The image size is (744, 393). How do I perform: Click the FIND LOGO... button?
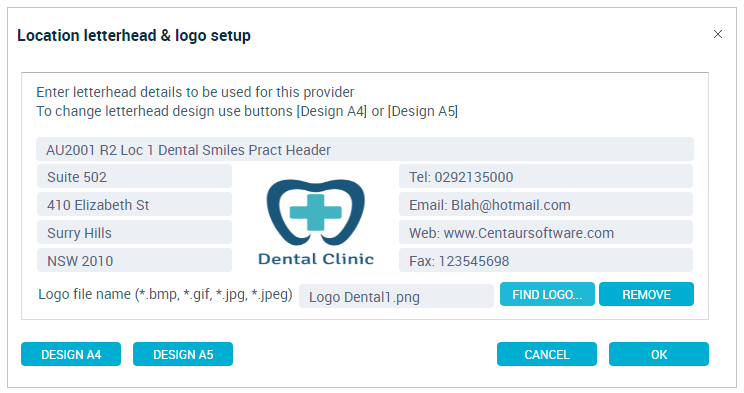(x=547, y=294)
